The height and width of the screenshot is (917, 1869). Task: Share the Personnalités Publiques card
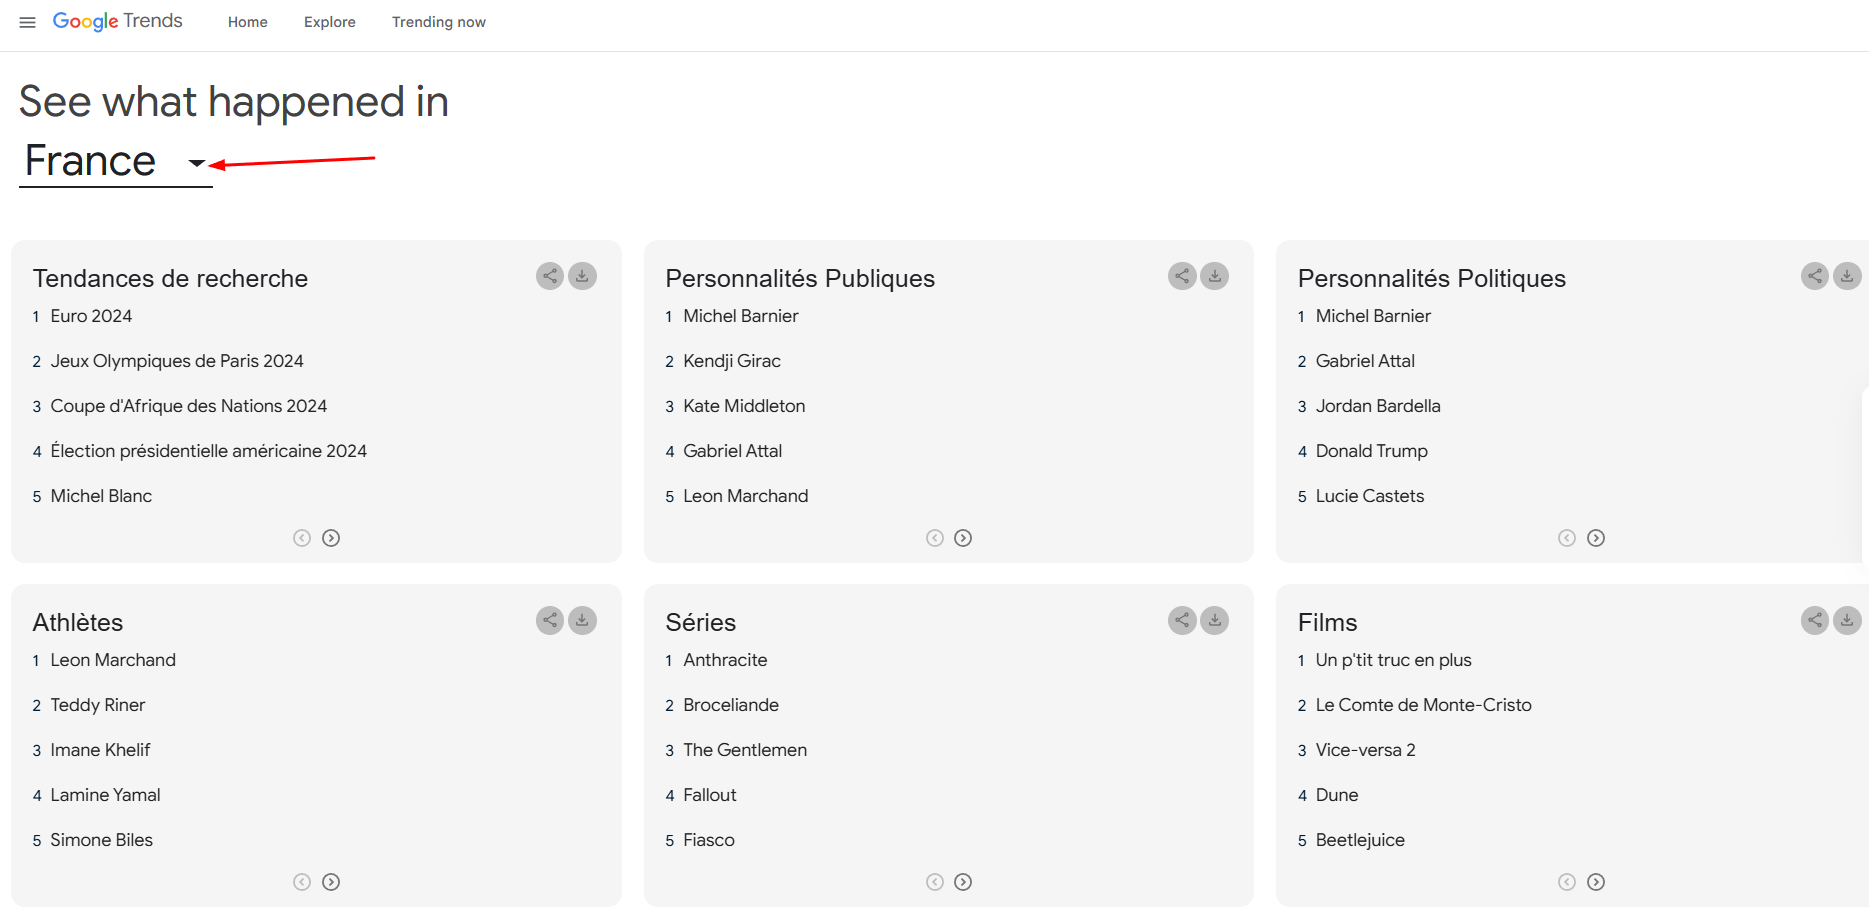(1182, 276)
